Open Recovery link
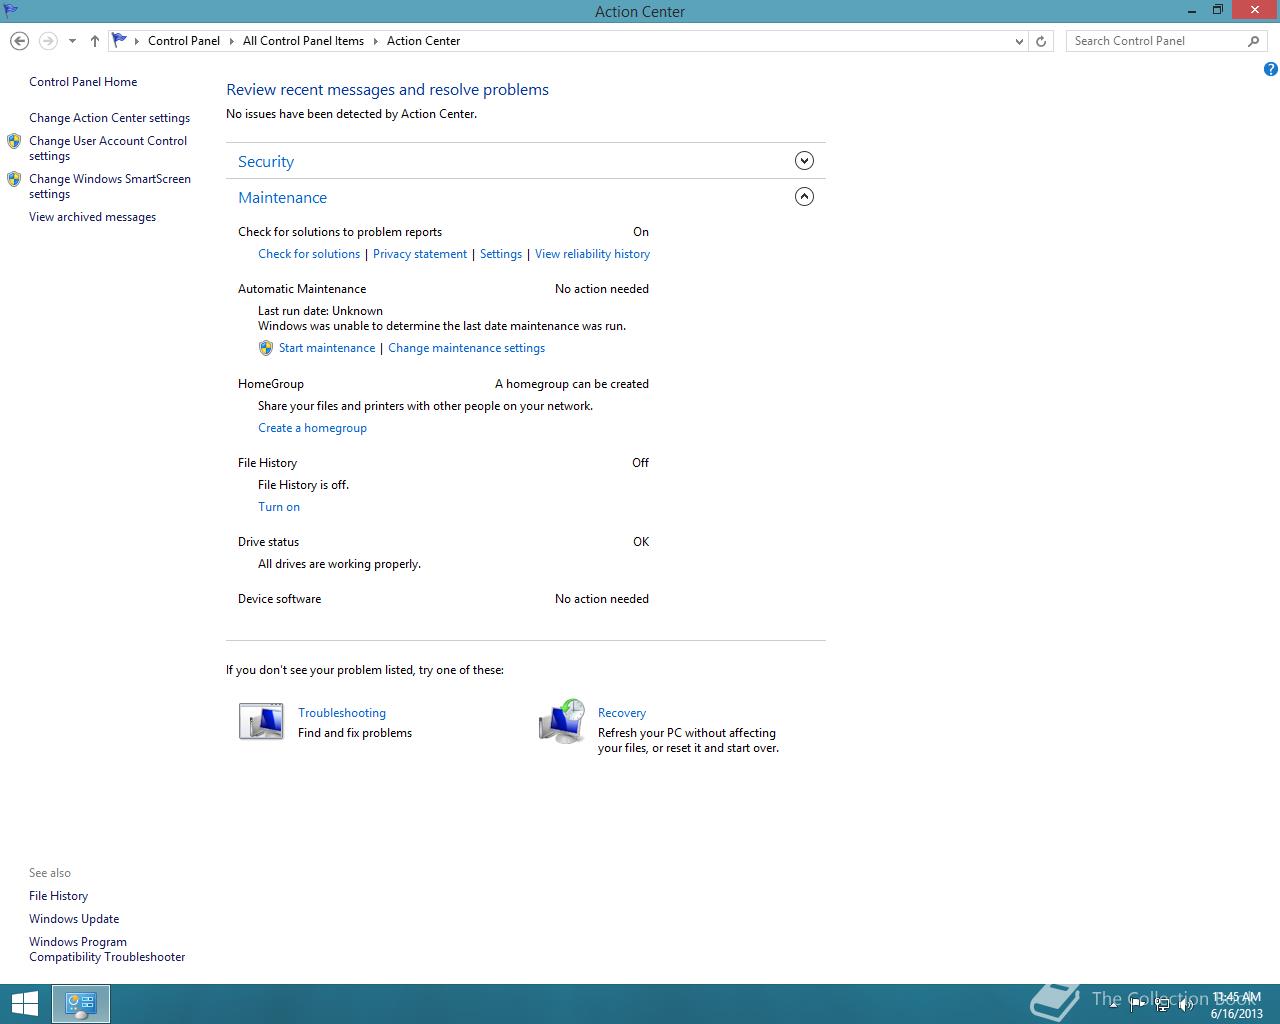This screenshot has height=1024, width=1280. point(622,713)
